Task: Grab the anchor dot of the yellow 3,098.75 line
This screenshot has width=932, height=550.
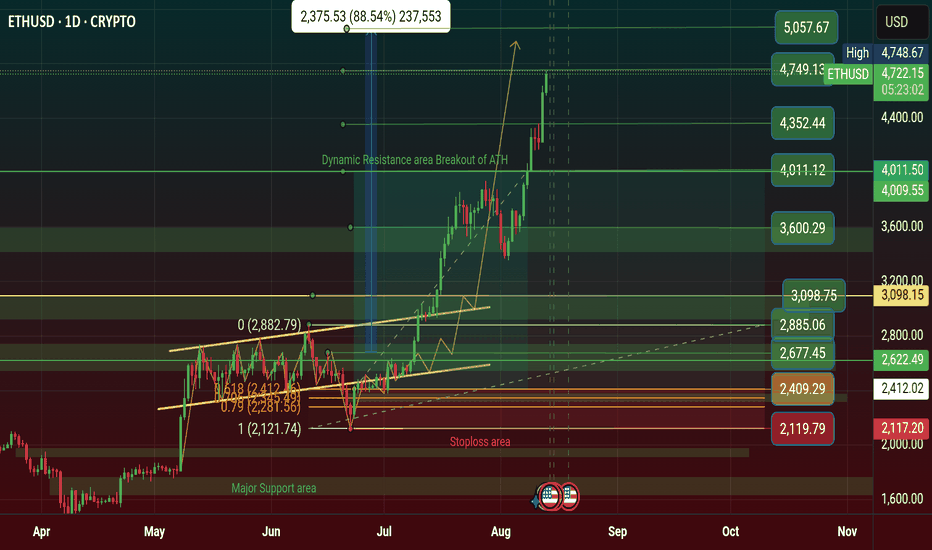Action: point(313,295)
